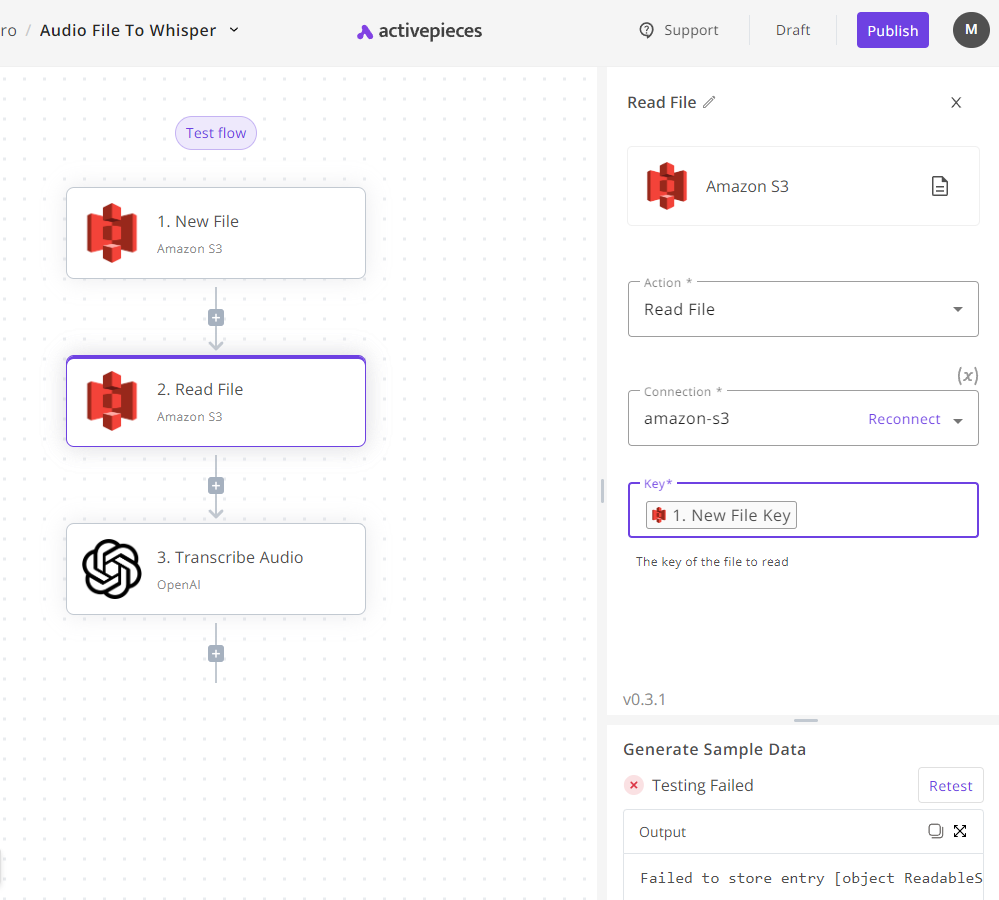Select the 1. New File step

click(216, 233)
